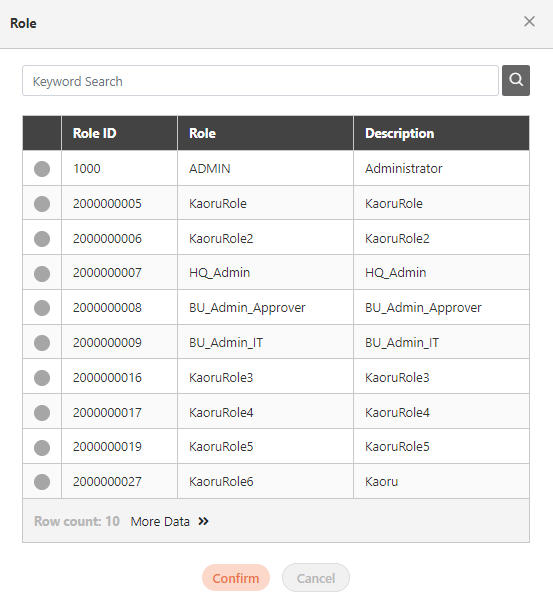Click the magnifier search icon button
This screenshot has width=553, height=601.
[x=516, y=80]
